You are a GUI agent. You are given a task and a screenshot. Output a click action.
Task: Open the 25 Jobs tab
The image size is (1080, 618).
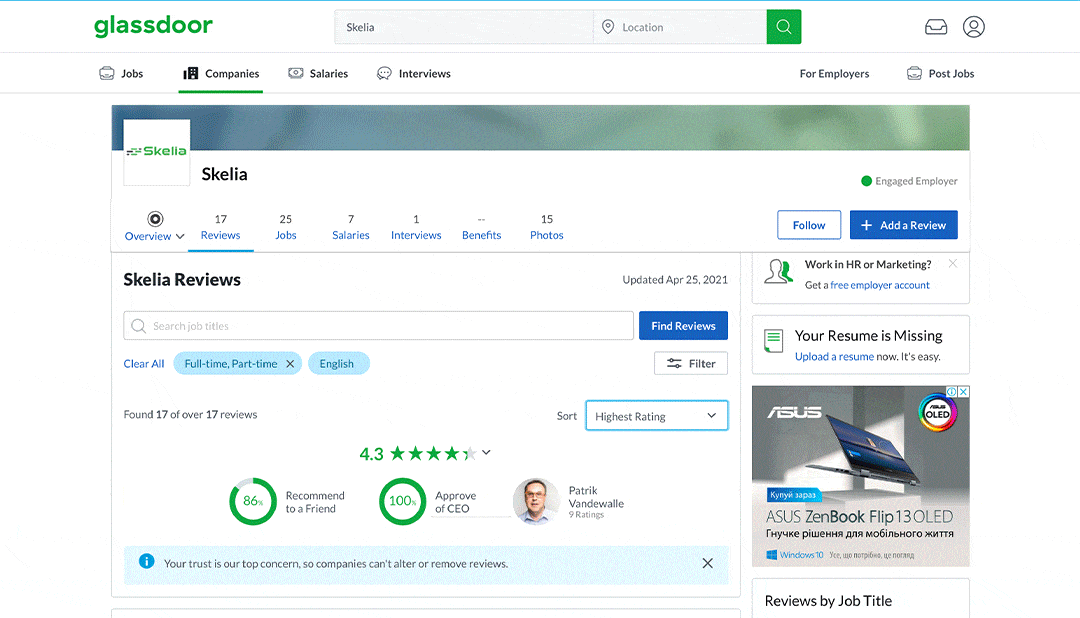286,227
